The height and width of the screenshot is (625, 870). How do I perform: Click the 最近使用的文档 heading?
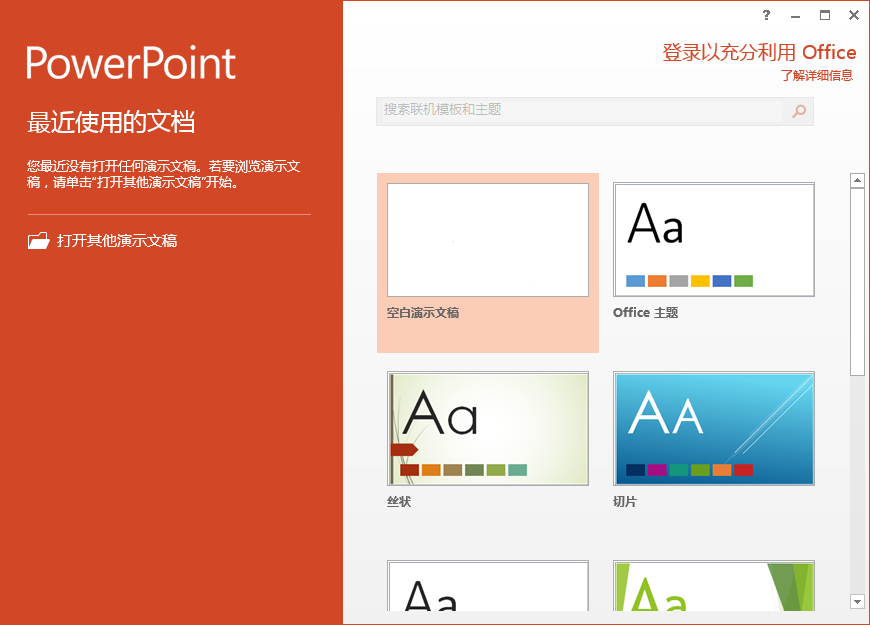click(x=111, y=122)
